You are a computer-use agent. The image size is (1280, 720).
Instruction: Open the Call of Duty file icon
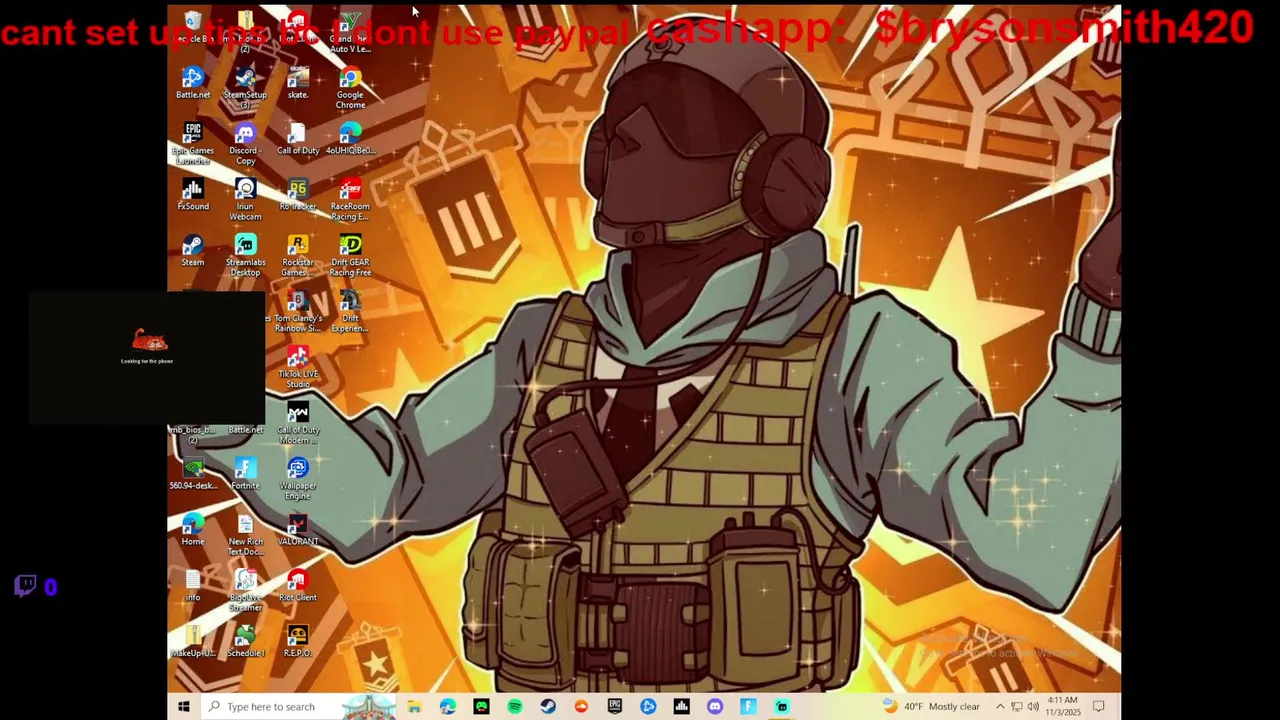pyautogui.click(x=297, y=140)
